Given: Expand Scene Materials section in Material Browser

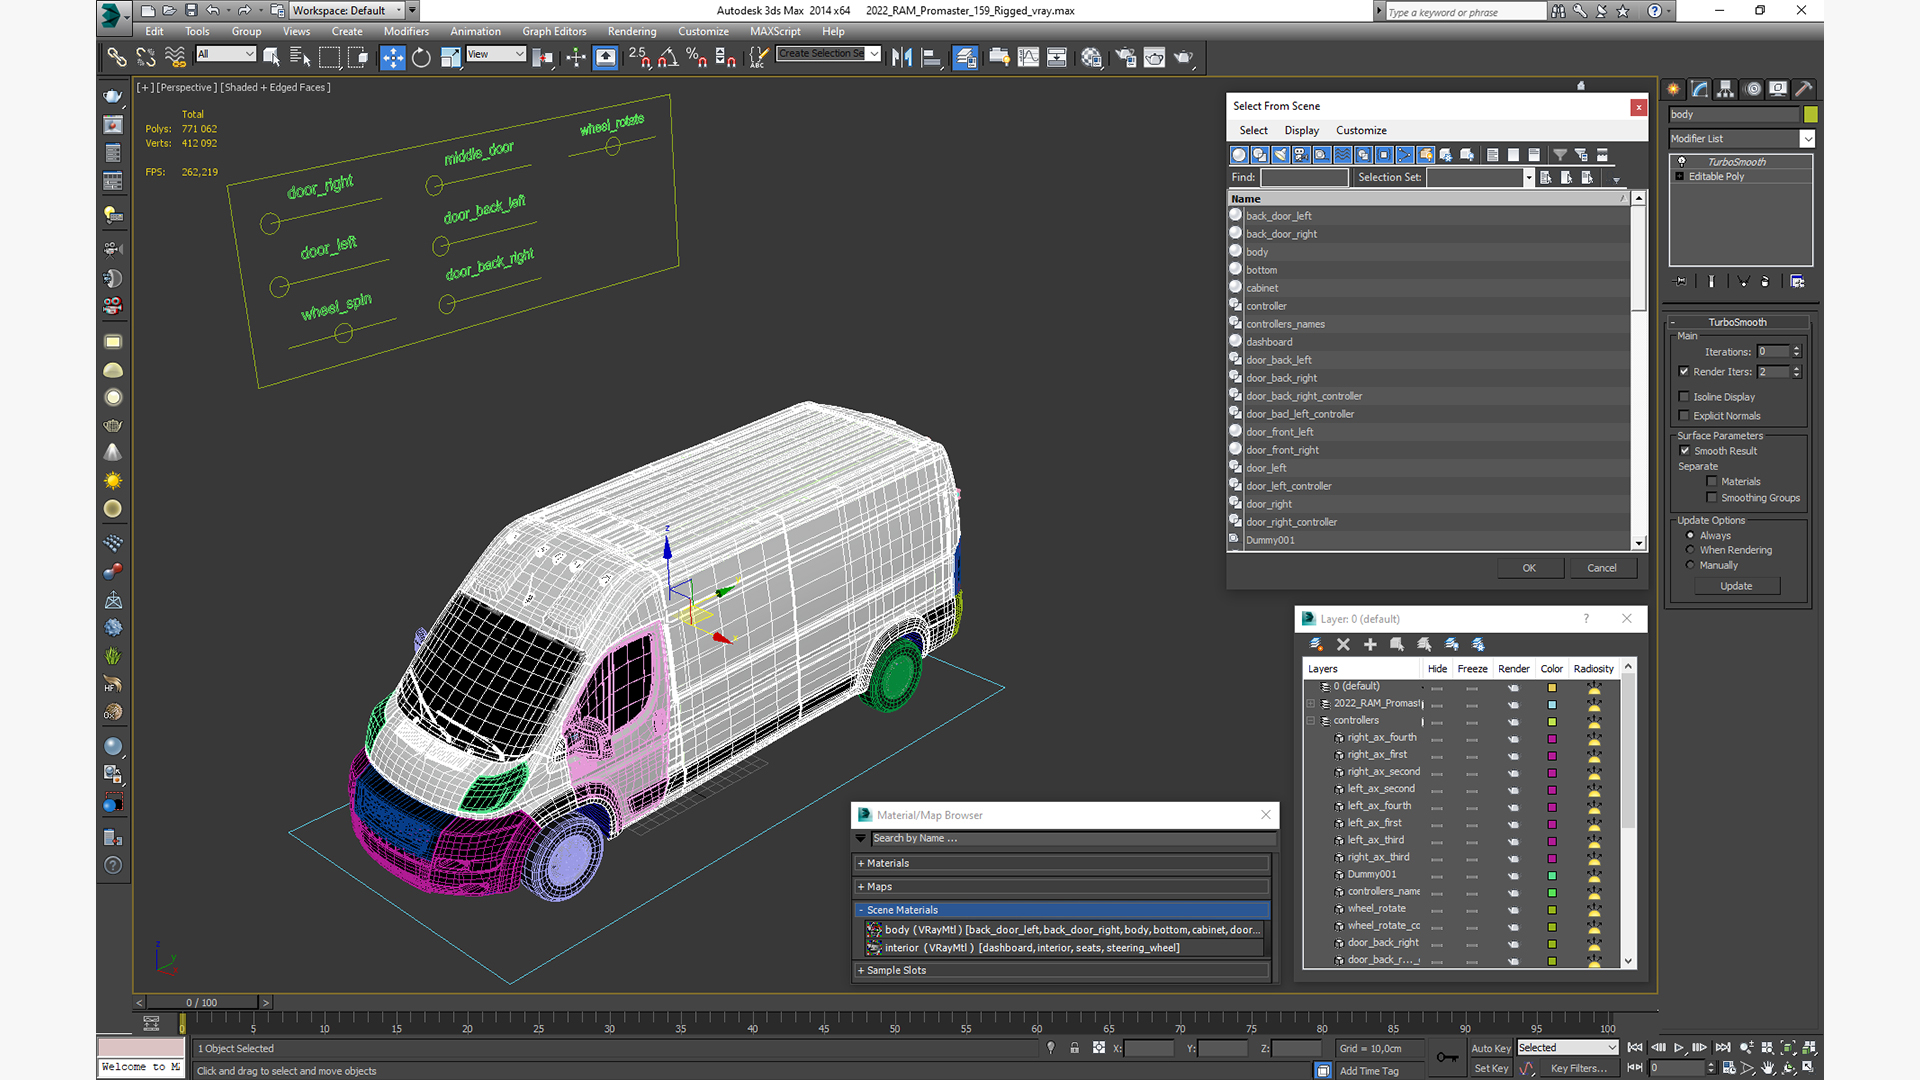Looking at the screenshot, I should pos(861,909).
